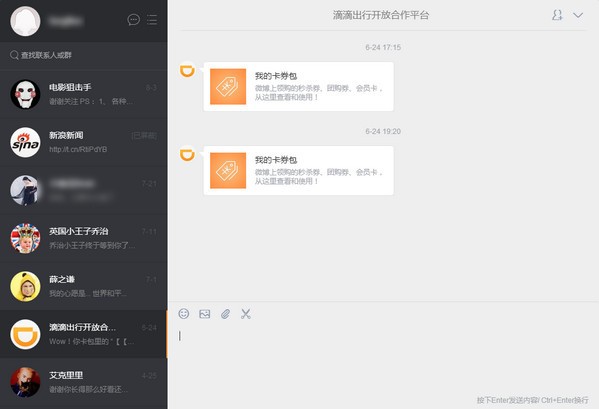Start a screenshot with the scissors icon

click(246, 314)
